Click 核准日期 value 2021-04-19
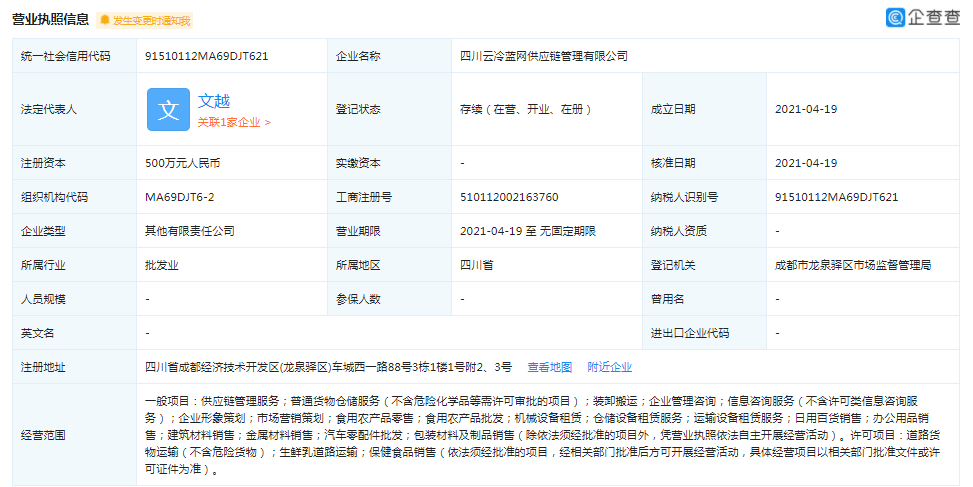This screenshot has width=973, height=487. point(805,163)
